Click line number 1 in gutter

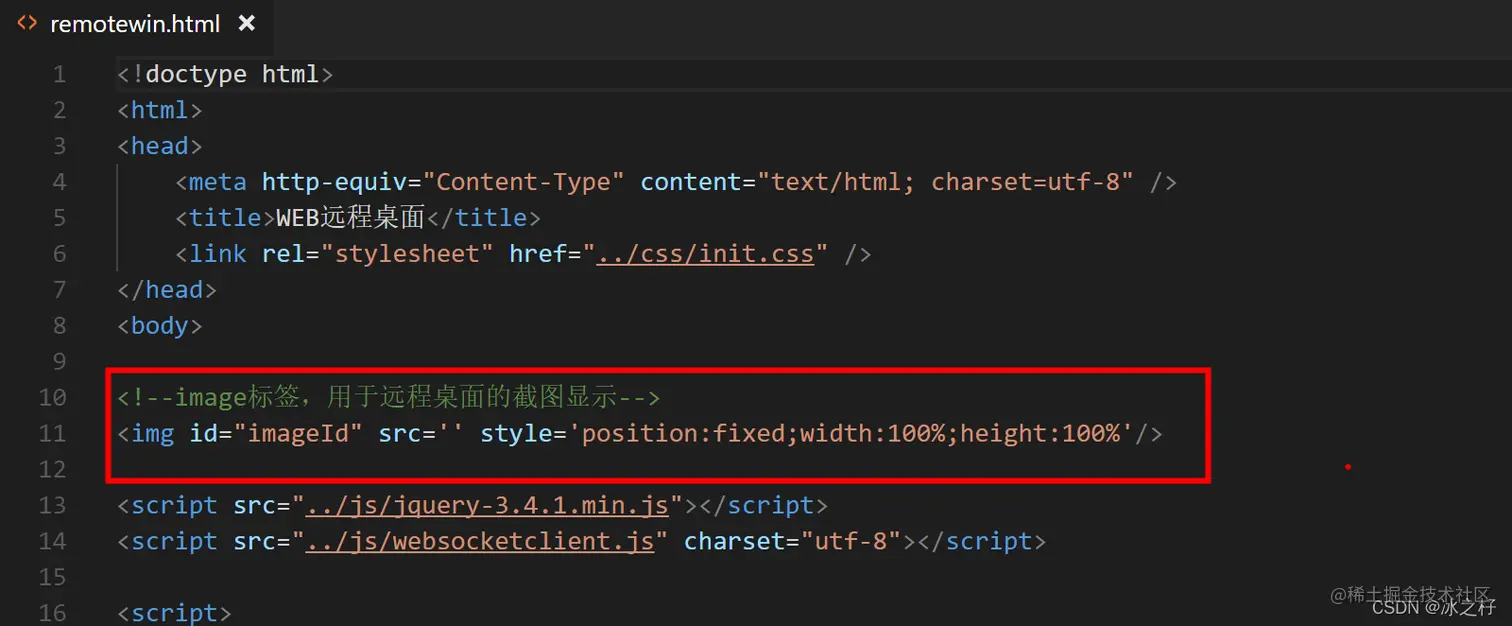(59, 74)
